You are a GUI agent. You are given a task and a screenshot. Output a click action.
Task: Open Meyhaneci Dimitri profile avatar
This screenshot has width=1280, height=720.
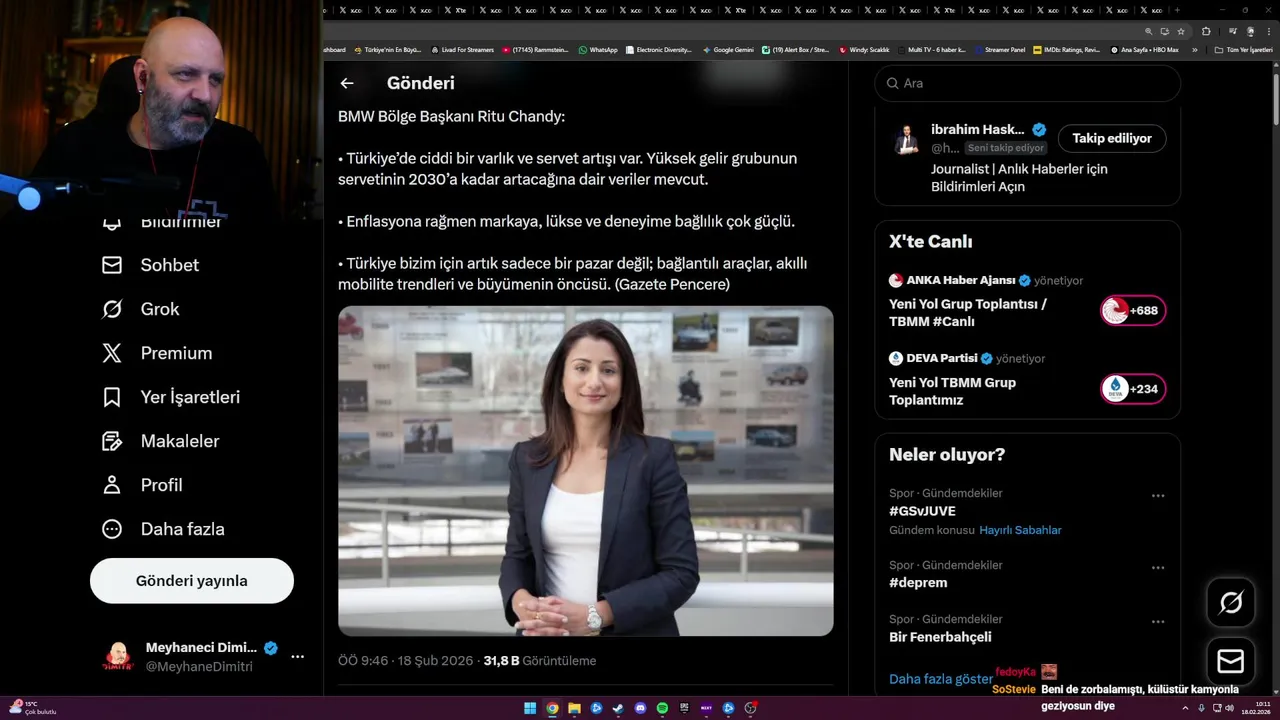118,657
